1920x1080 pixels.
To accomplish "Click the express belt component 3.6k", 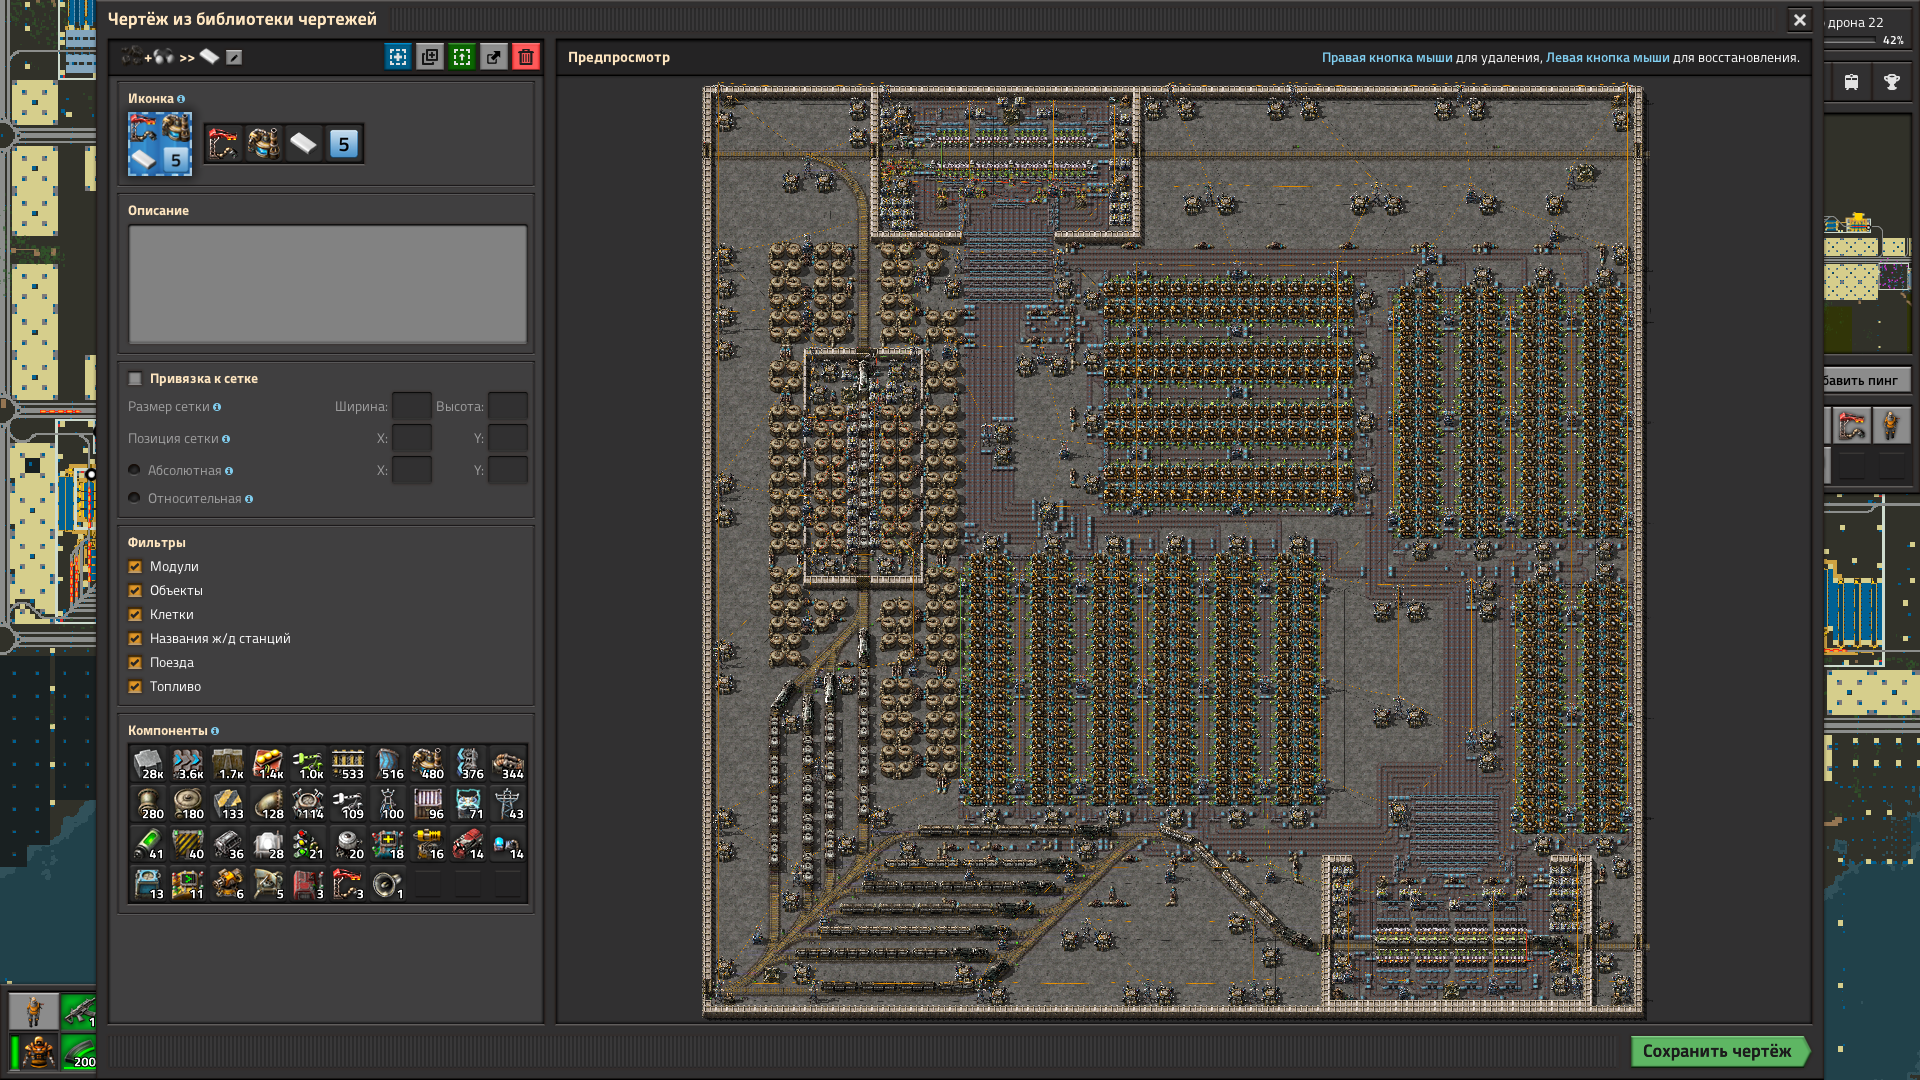I will (x=188, y=764).
